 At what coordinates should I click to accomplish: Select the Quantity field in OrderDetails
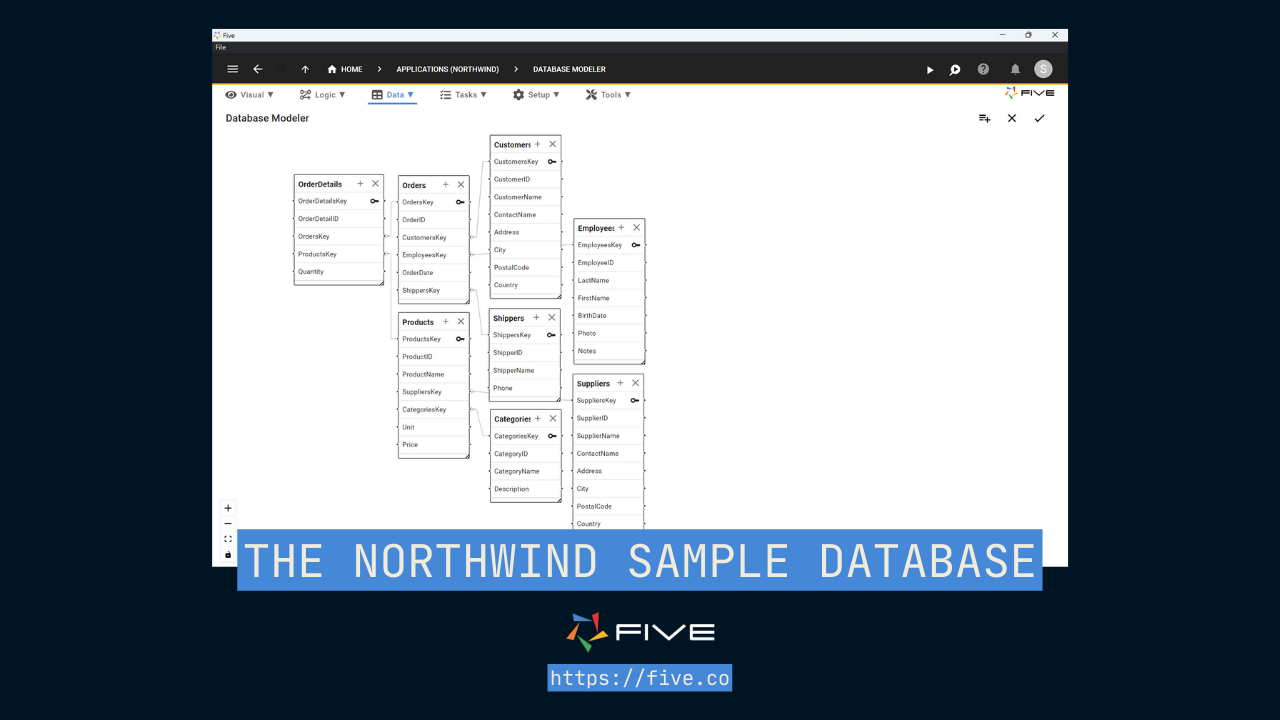click(339, 272)
